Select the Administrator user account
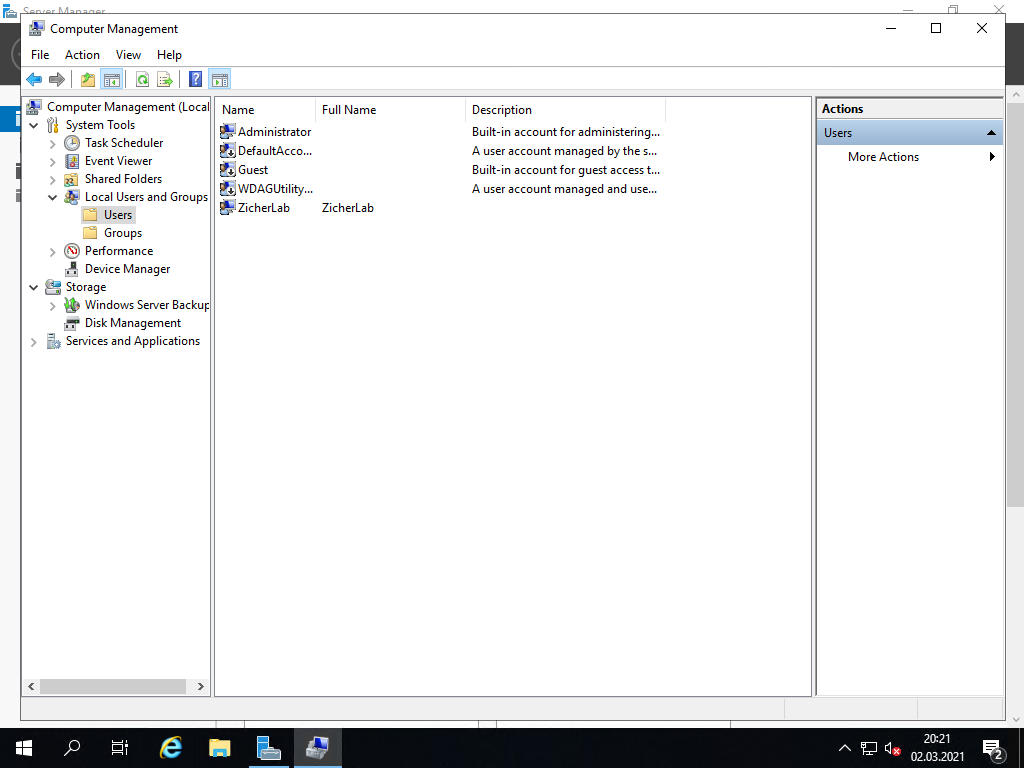 click(273, 132)
